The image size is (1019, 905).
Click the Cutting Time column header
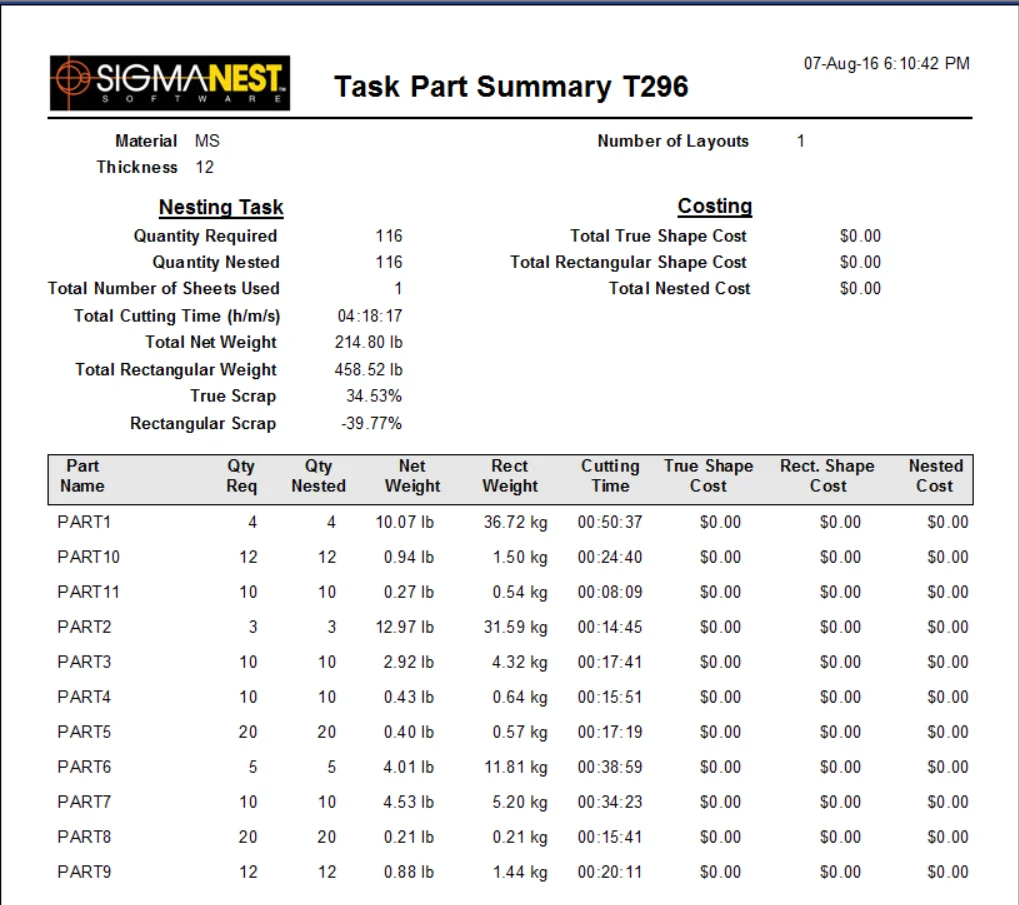coord(610,476)
